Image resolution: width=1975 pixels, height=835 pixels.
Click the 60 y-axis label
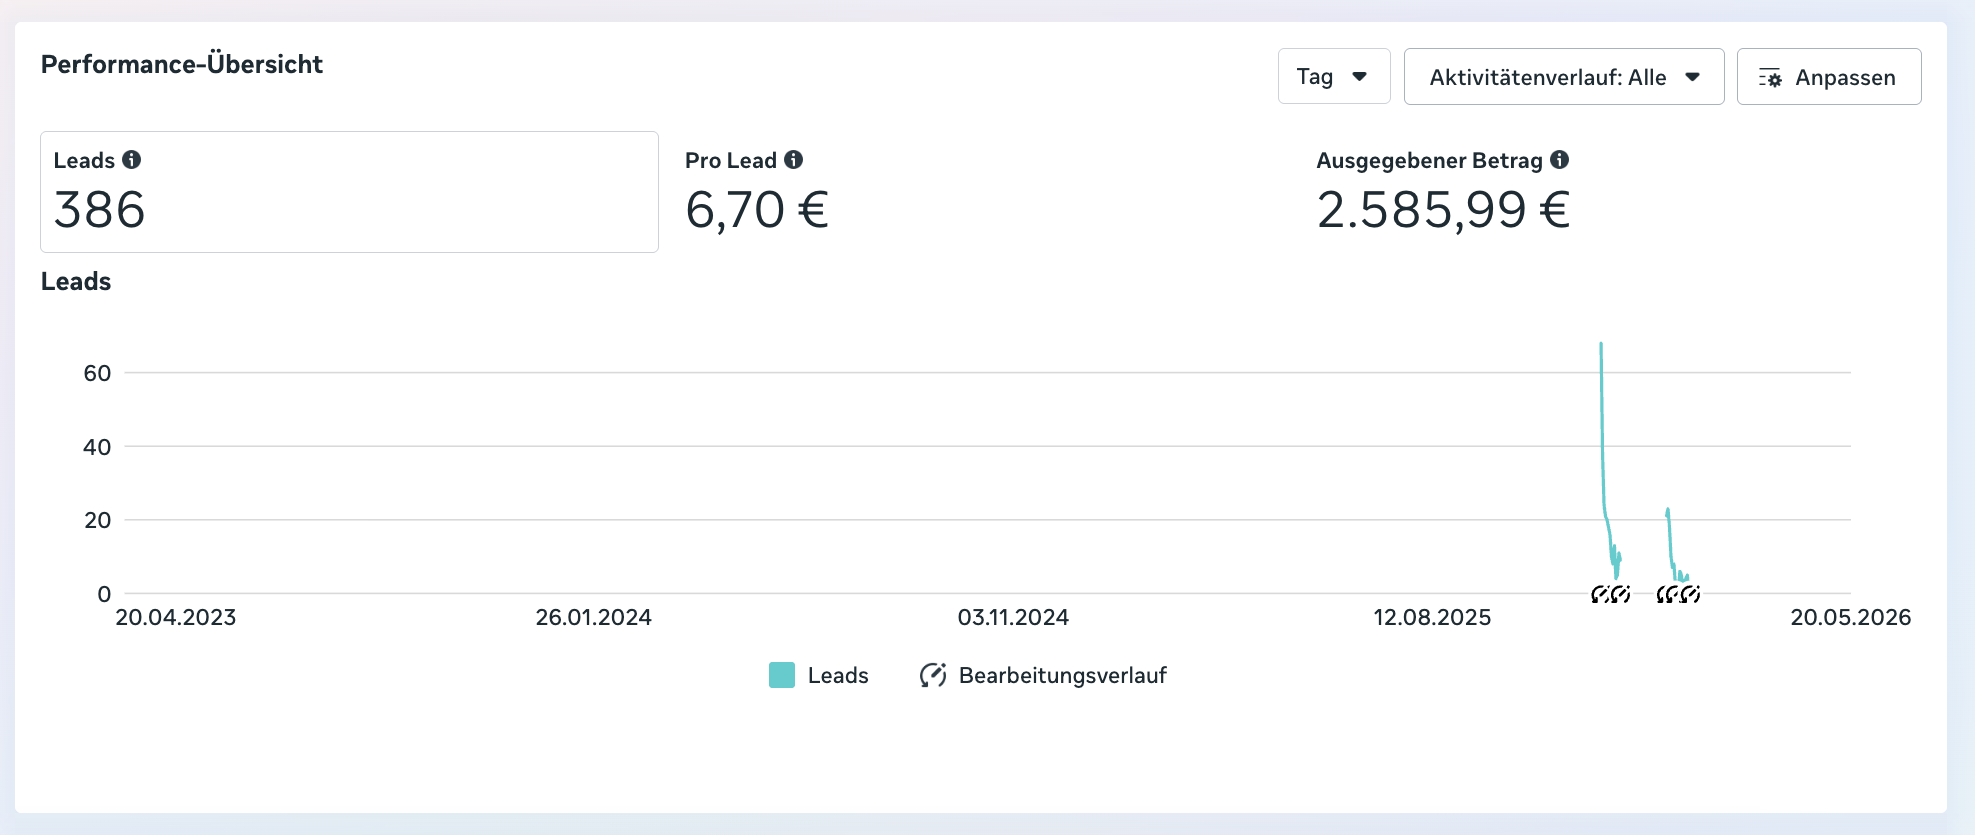pyautogui.click(x=97, y=373)
